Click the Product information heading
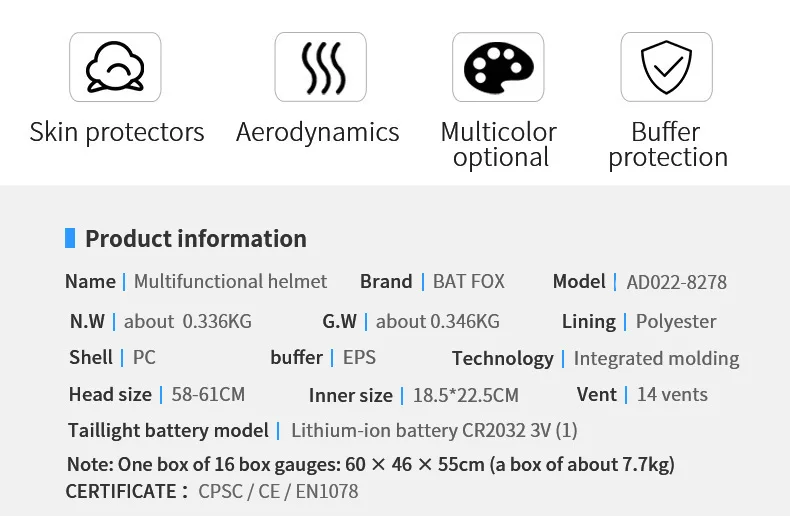The image size is (790, 525). tap(196, 239)
